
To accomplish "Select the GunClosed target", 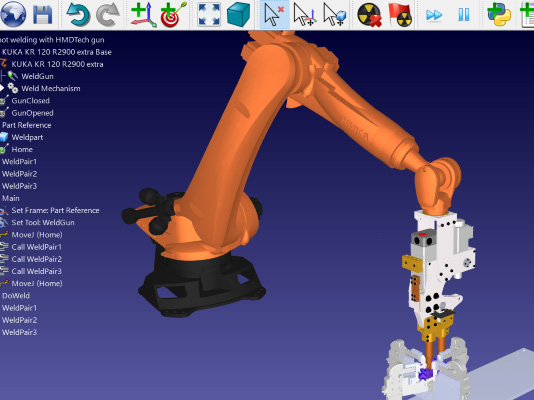I will pos(30,101).
